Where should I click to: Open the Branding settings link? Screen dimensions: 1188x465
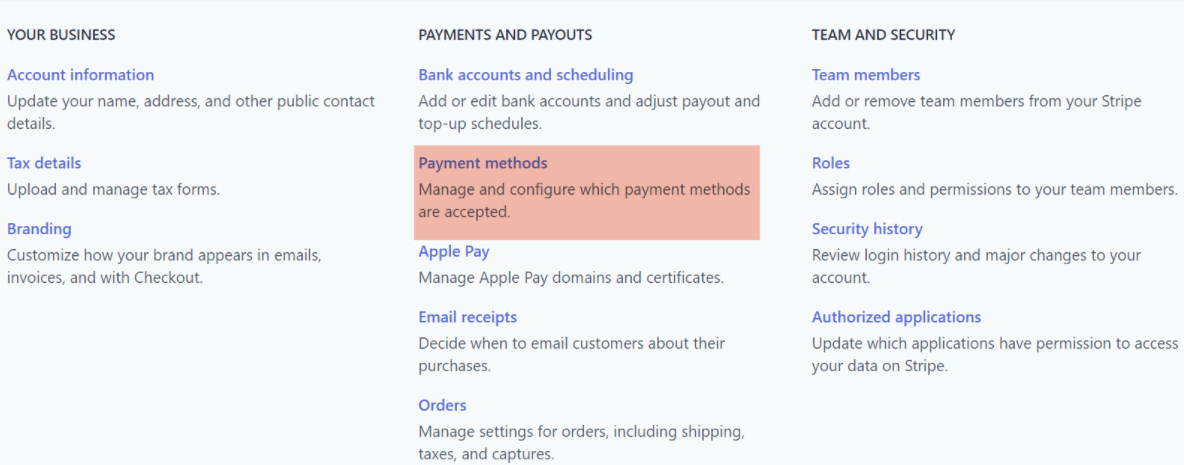click(39, 229)
